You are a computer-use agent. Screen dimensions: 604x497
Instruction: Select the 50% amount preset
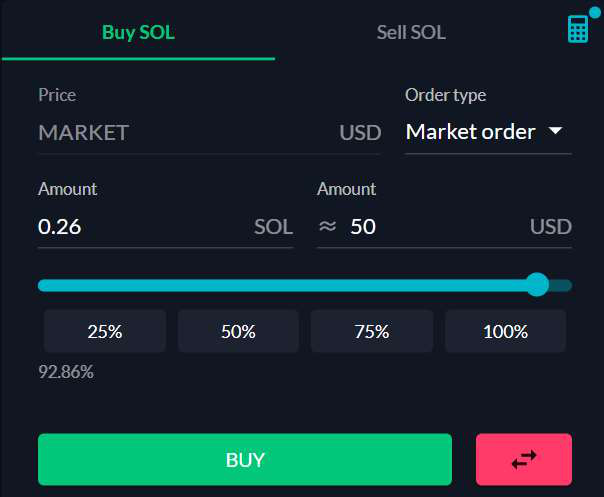pos(238,331)
